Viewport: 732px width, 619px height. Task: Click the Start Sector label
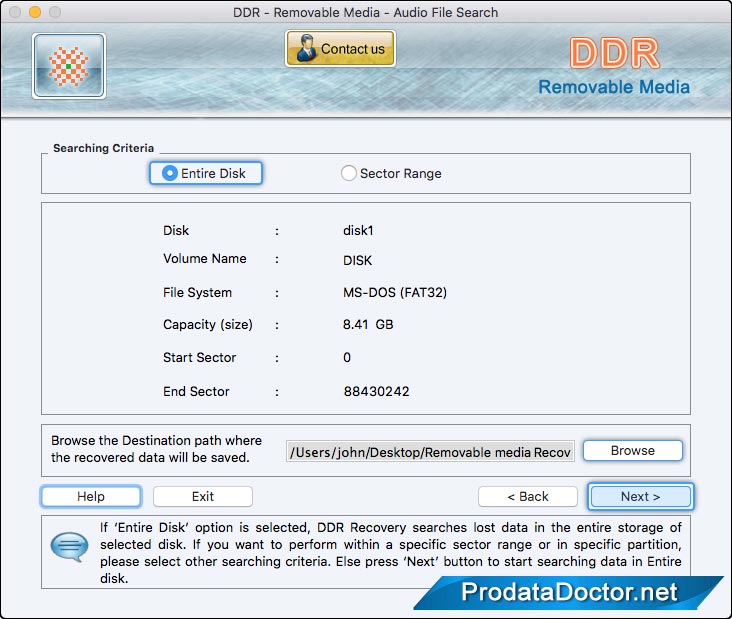click(199, 358)
